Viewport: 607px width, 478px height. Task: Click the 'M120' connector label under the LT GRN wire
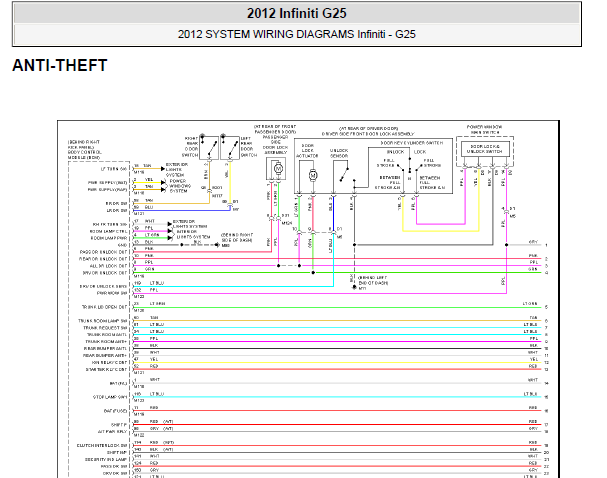point(139,311)
